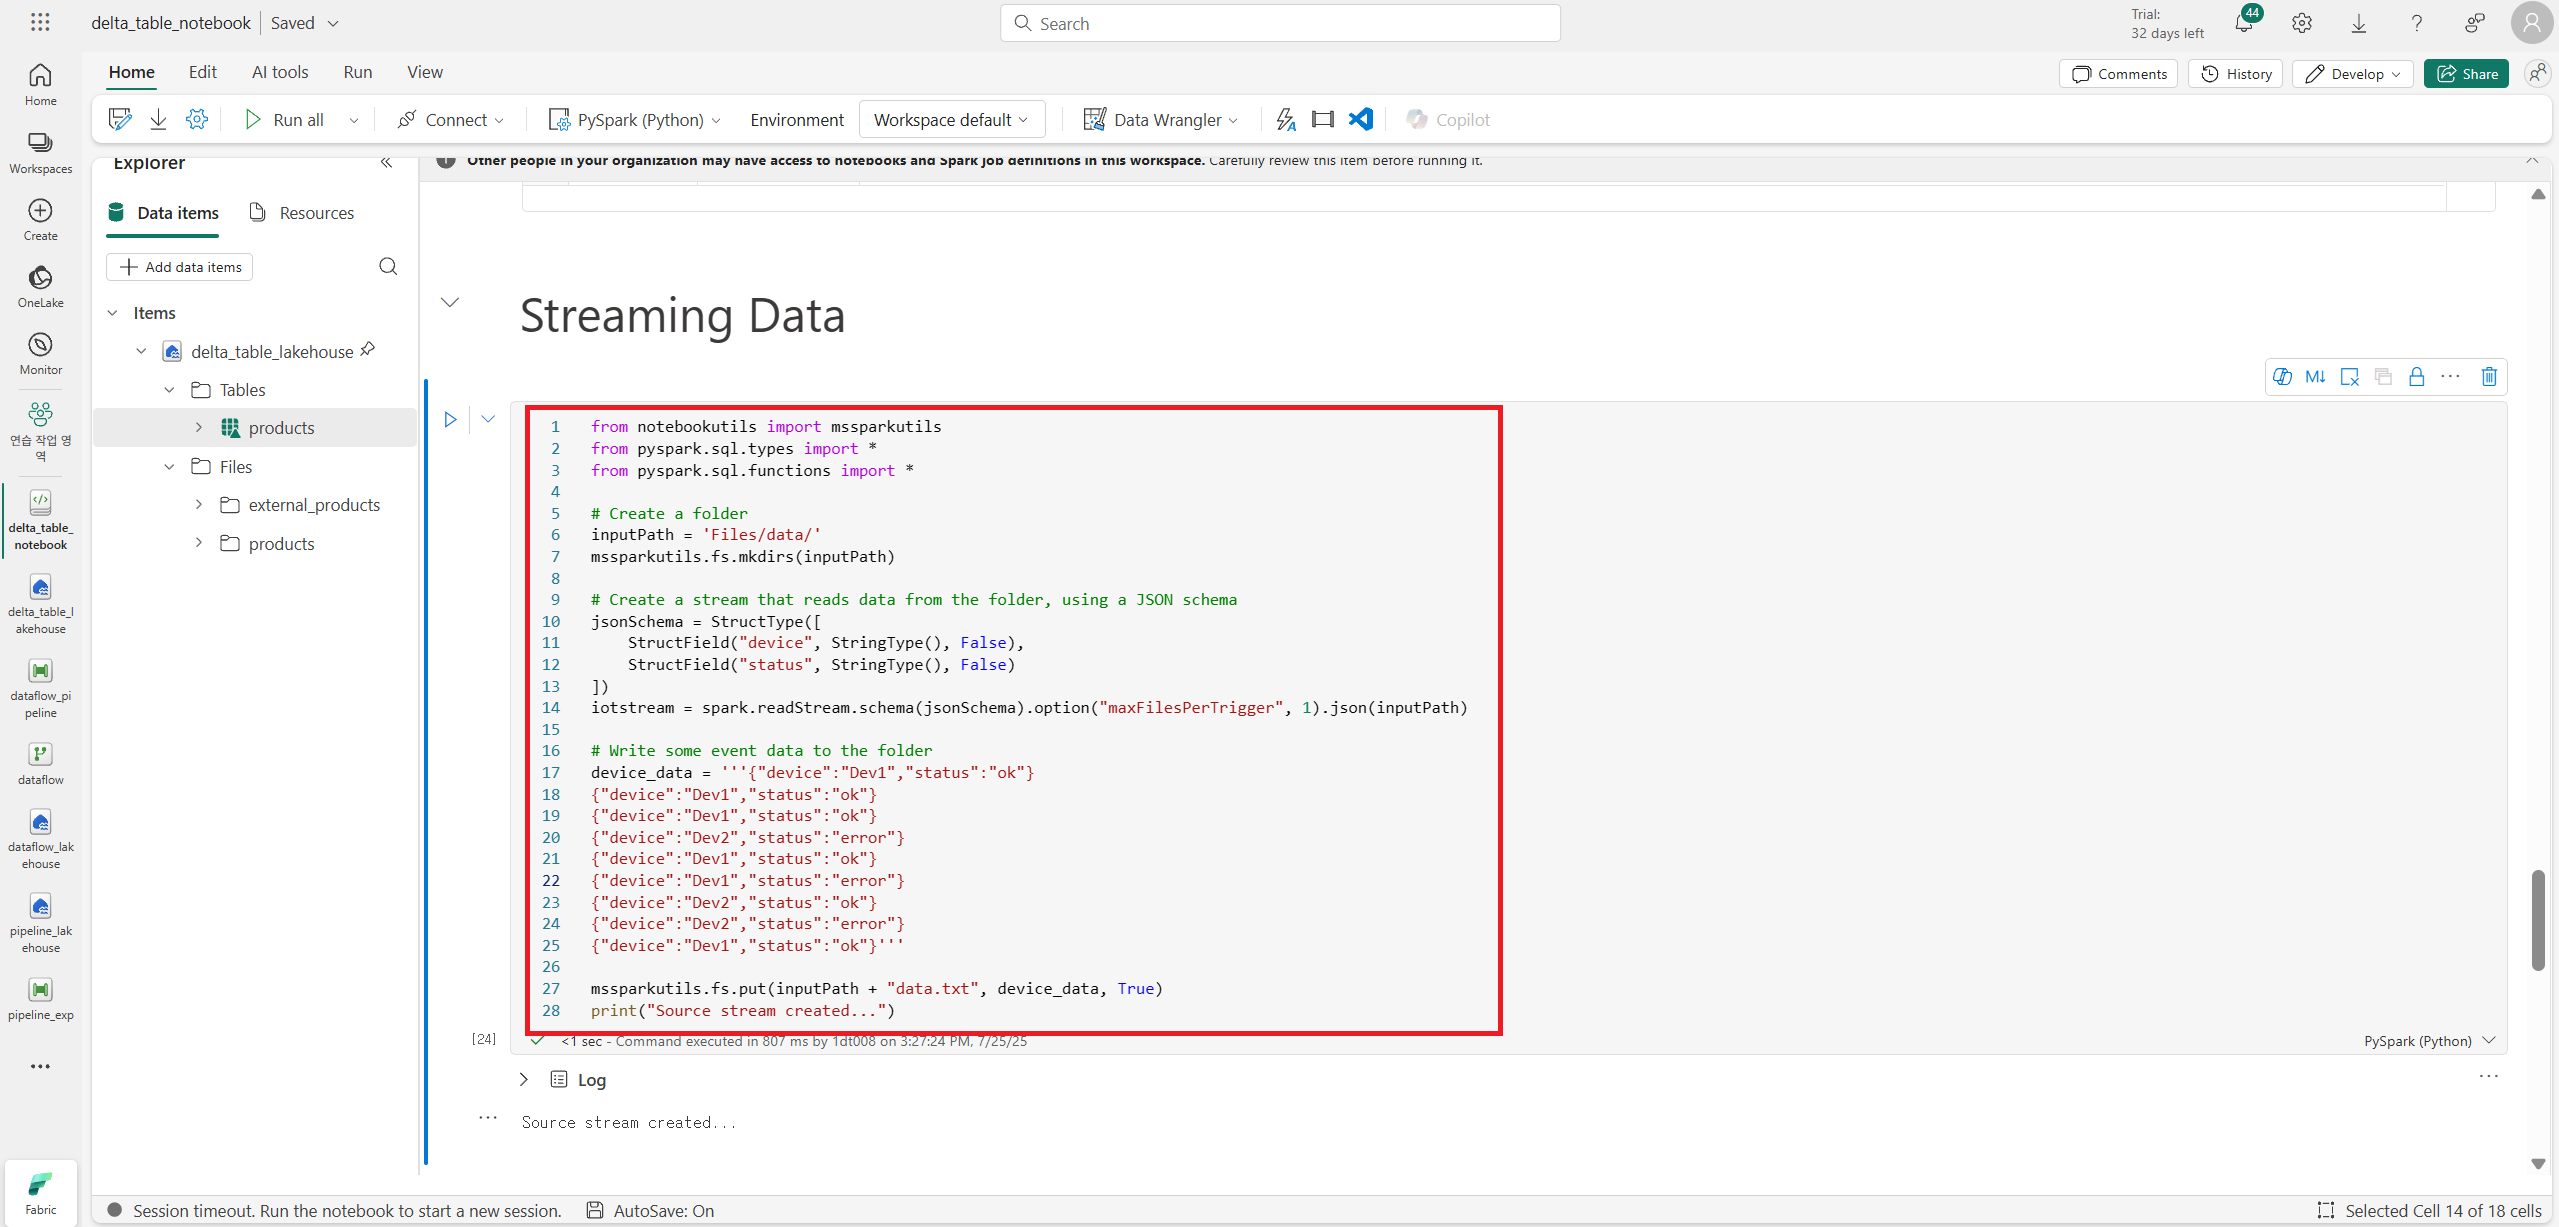
Task: Open the notebook settings gear icon
Action: 197,120
